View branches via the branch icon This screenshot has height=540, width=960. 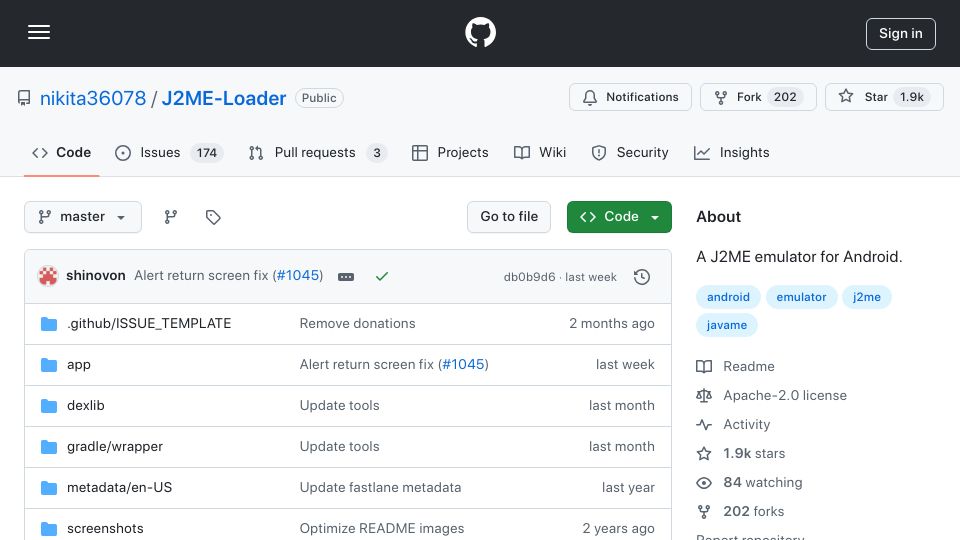click(171, 217)
